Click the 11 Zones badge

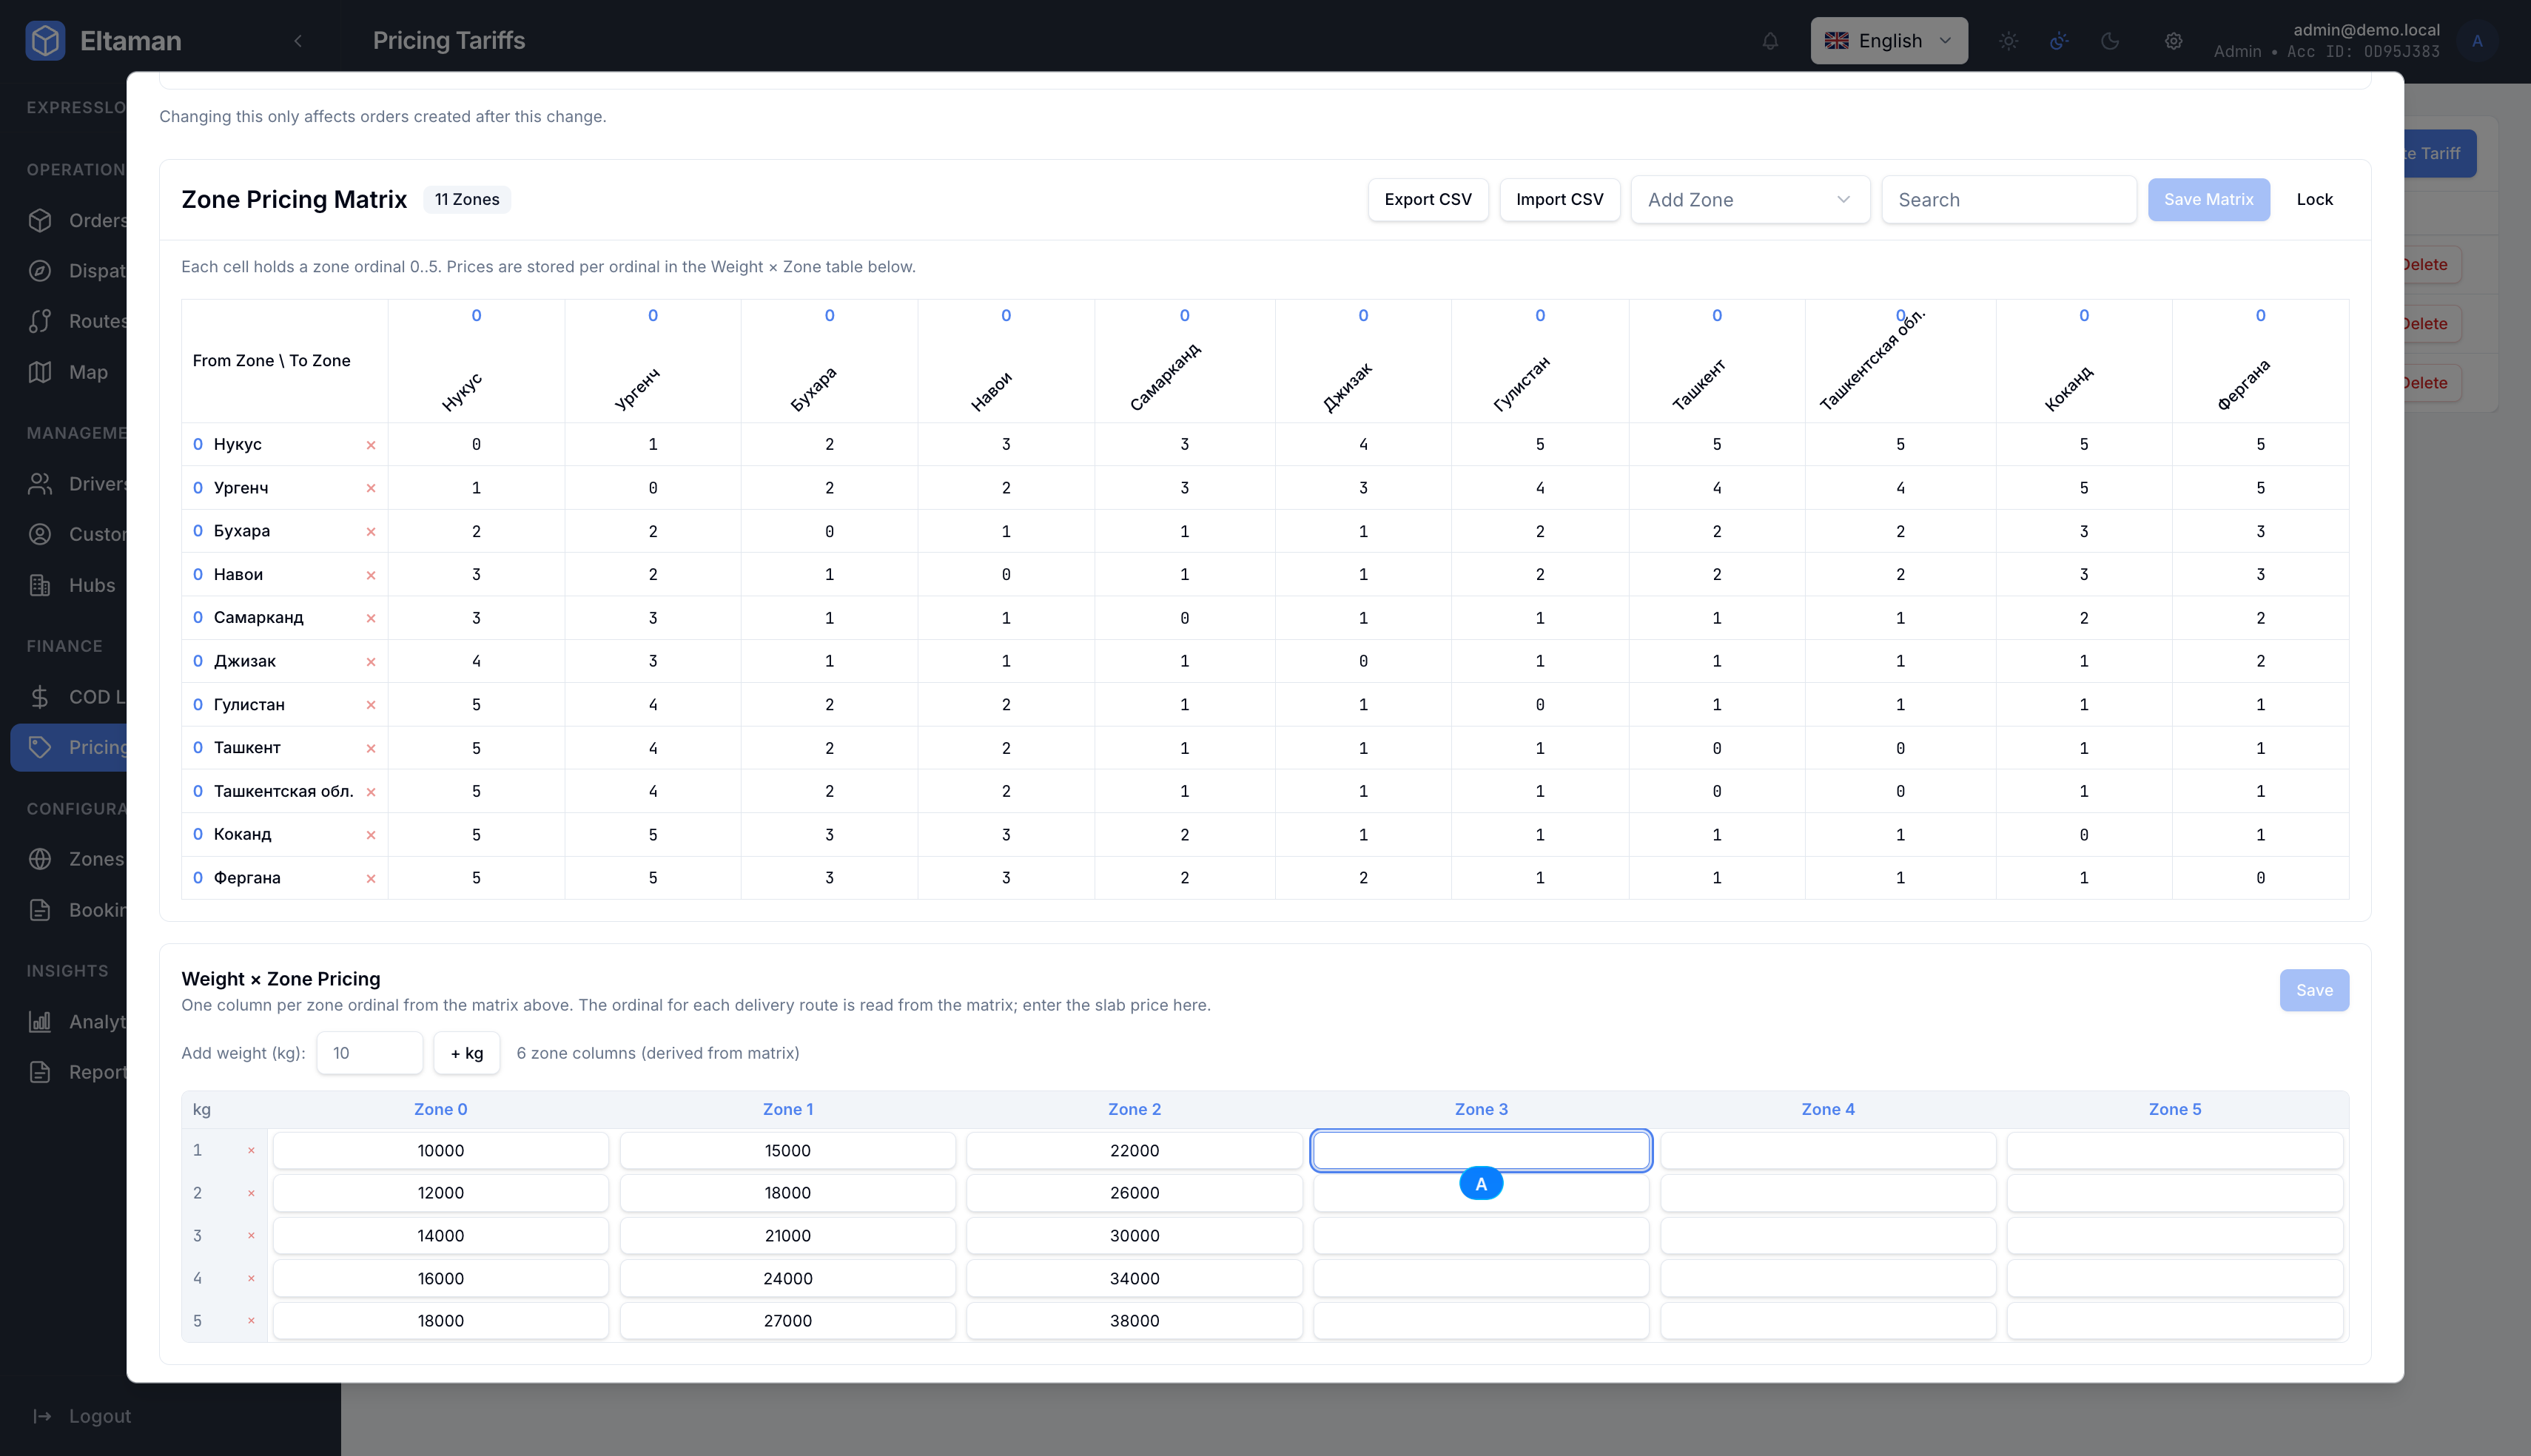(467, 200)
